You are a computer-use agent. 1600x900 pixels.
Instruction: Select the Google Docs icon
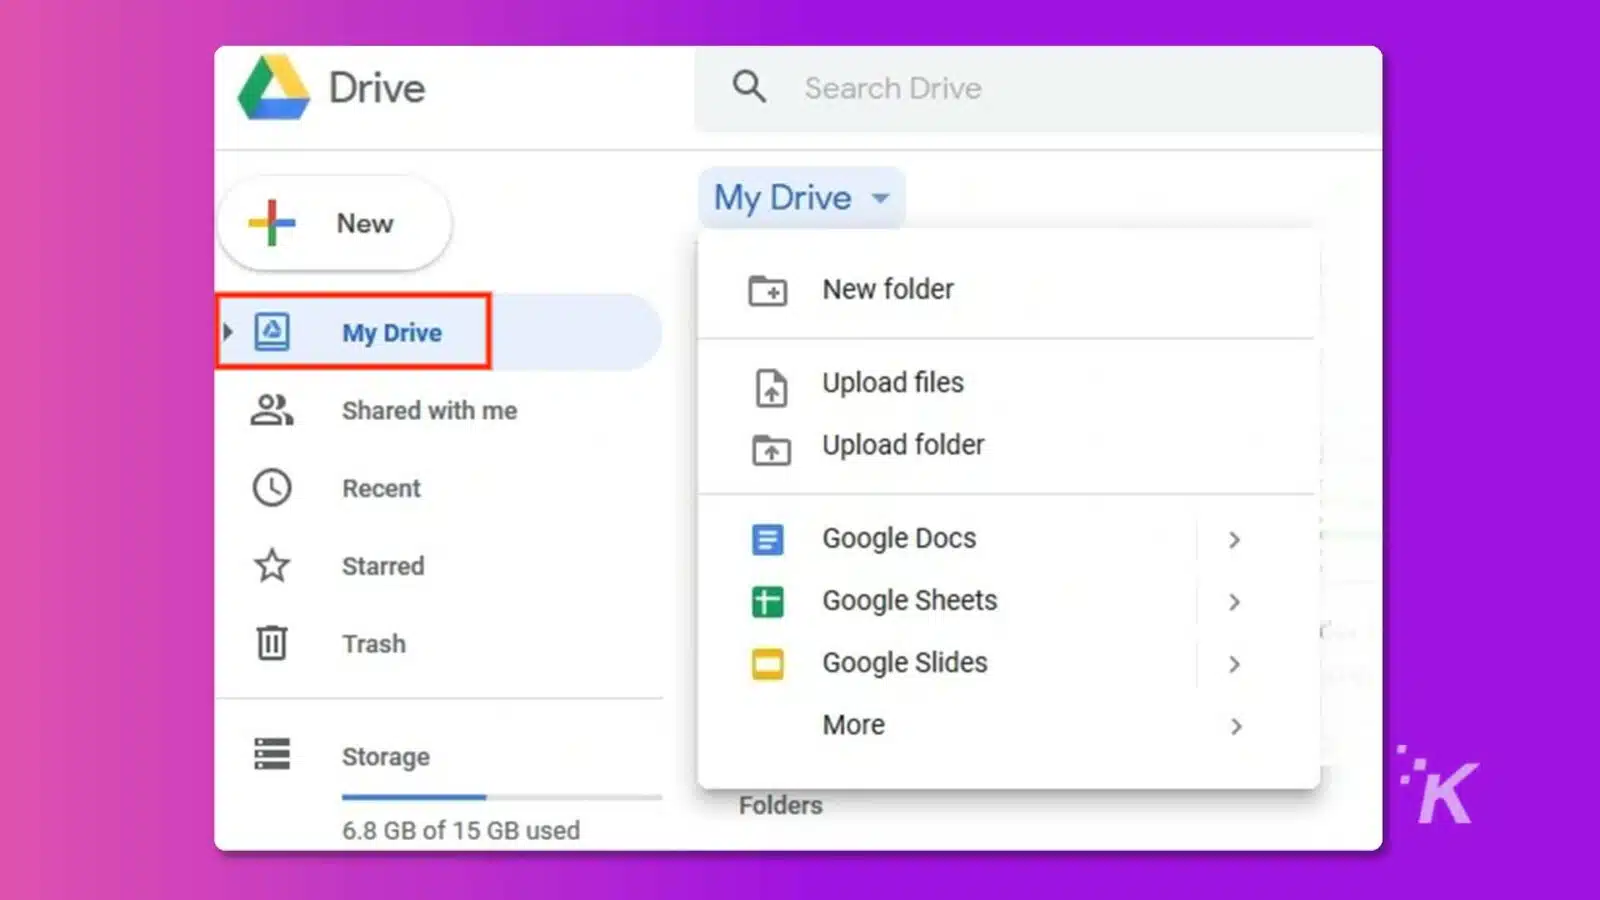[x=767, y=539]
